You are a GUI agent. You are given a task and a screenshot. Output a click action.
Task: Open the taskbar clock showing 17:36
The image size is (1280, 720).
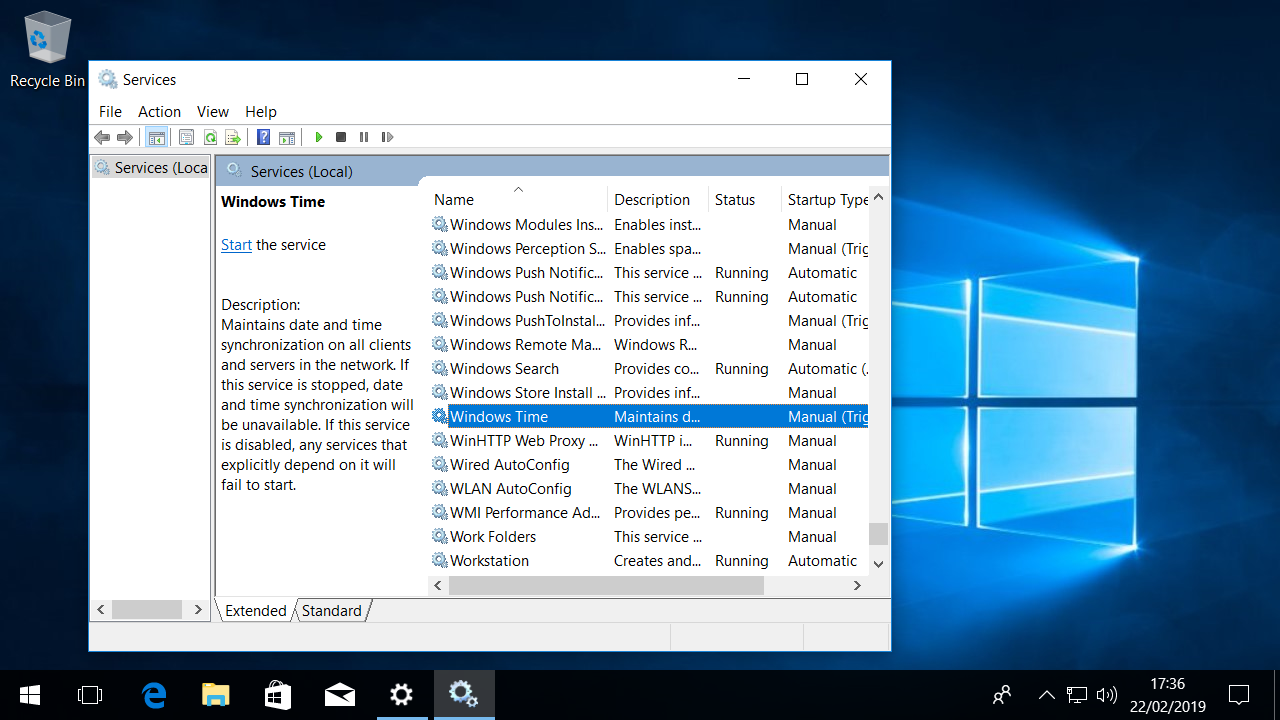(x=1168, y=695)
